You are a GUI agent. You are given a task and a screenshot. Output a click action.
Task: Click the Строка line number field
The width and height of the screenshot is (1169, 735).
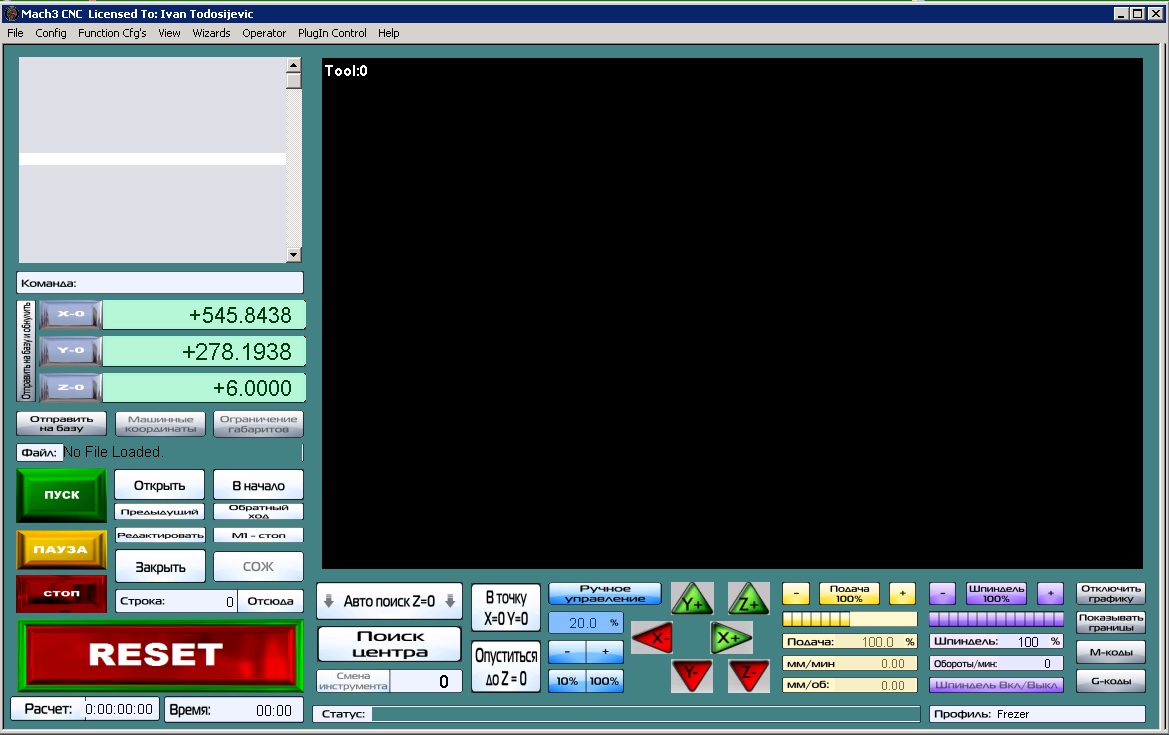(x=176, y=601)
